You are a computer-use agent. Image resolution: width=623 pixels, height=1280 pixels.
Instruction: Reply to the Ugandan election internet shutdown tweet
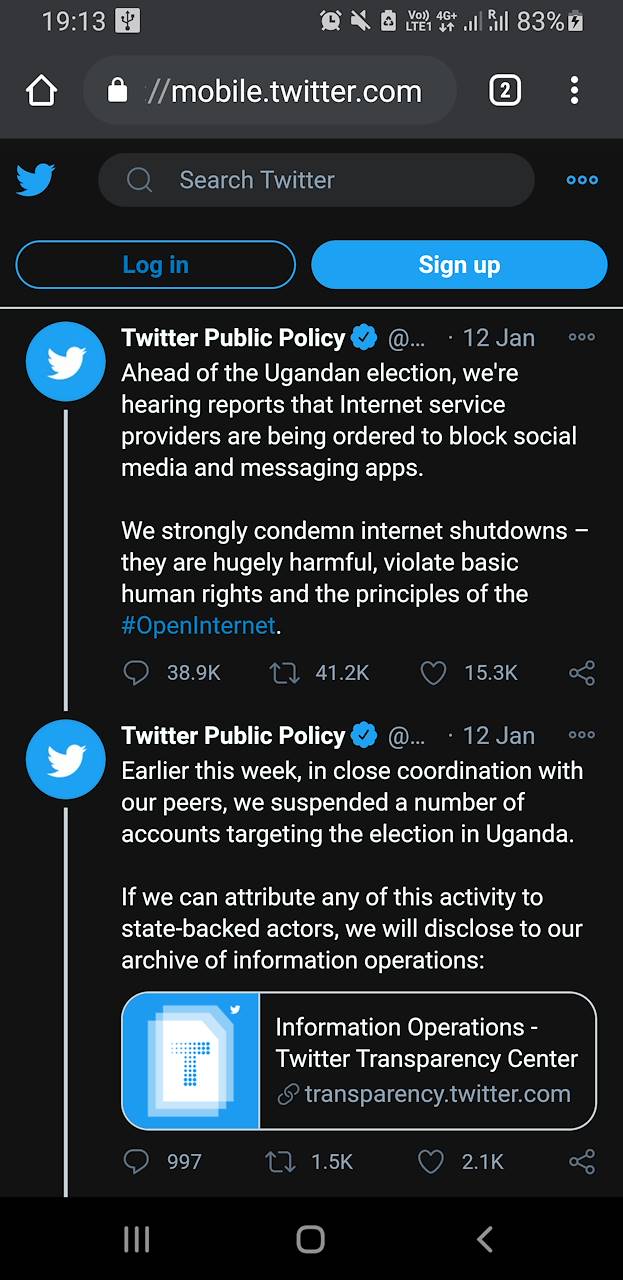pyautogui.click(x=136, y=673)
